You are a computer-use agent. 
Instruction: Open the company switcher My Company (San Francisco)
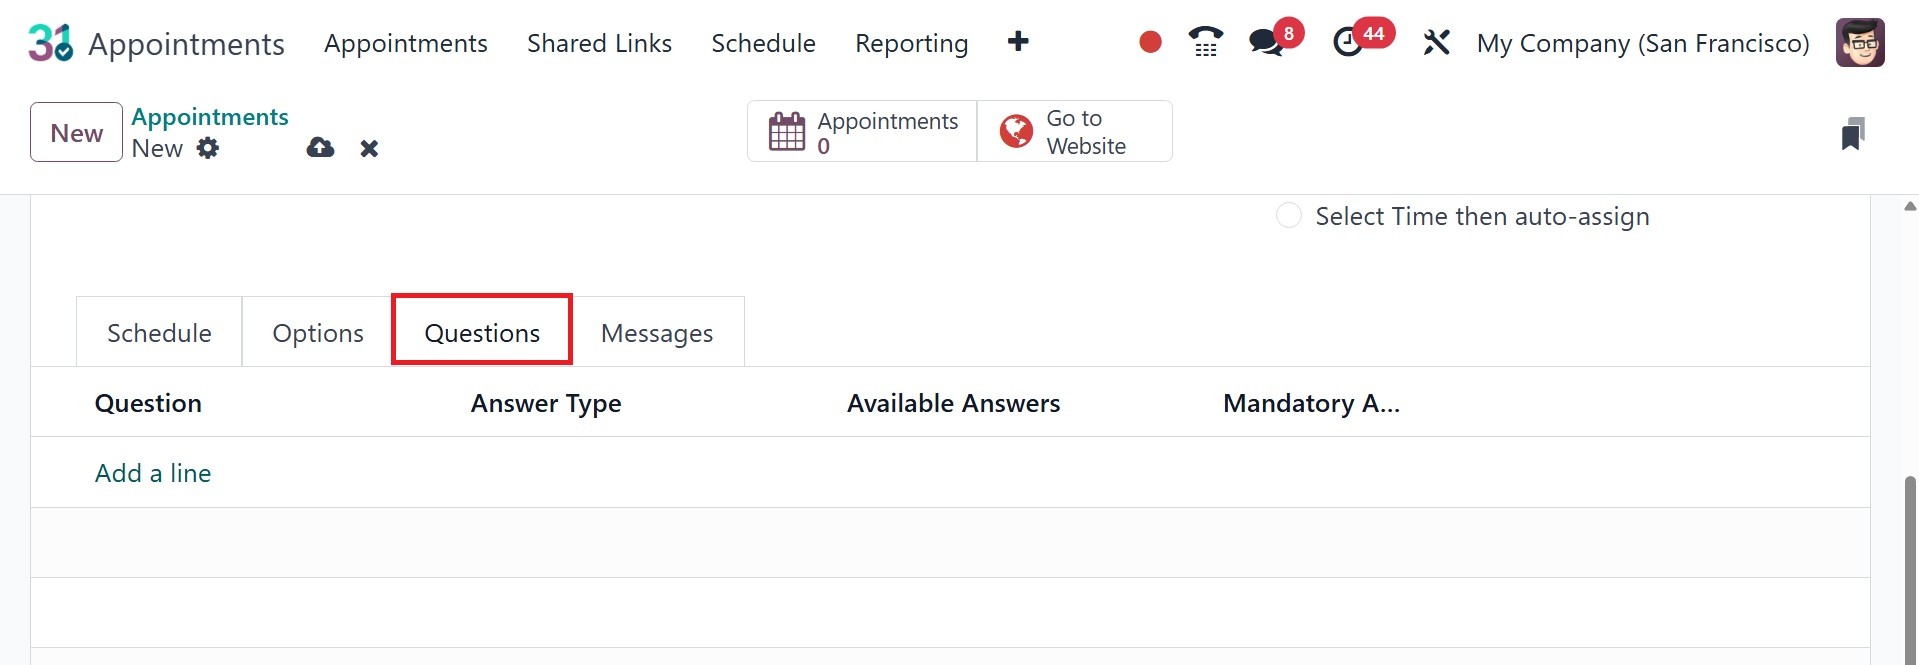click(1642, 43)
